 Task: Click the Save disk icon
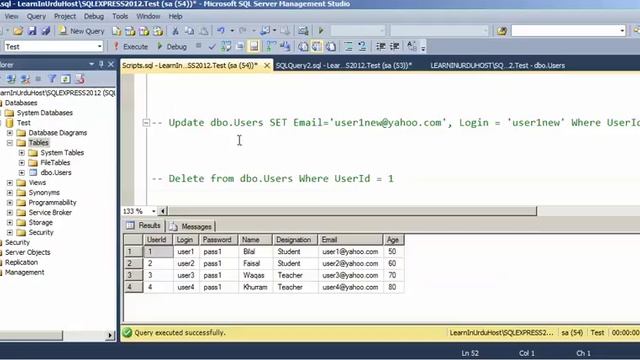tap(32, 31)
